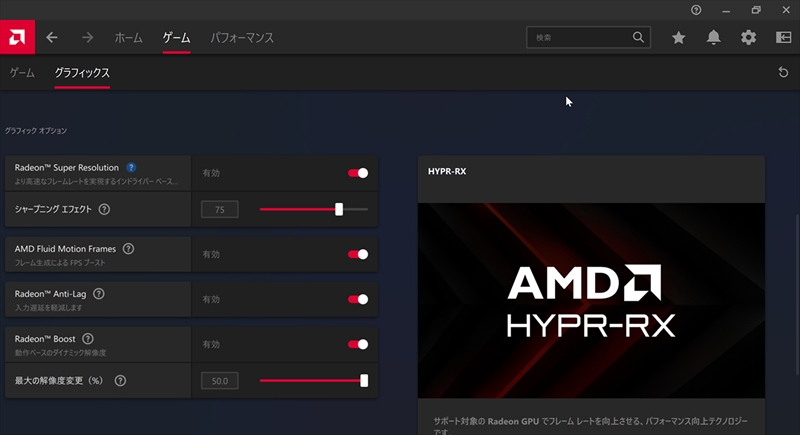Click the Radeon Anti-Lag label

pyautogui.click(x=51, y=293)
